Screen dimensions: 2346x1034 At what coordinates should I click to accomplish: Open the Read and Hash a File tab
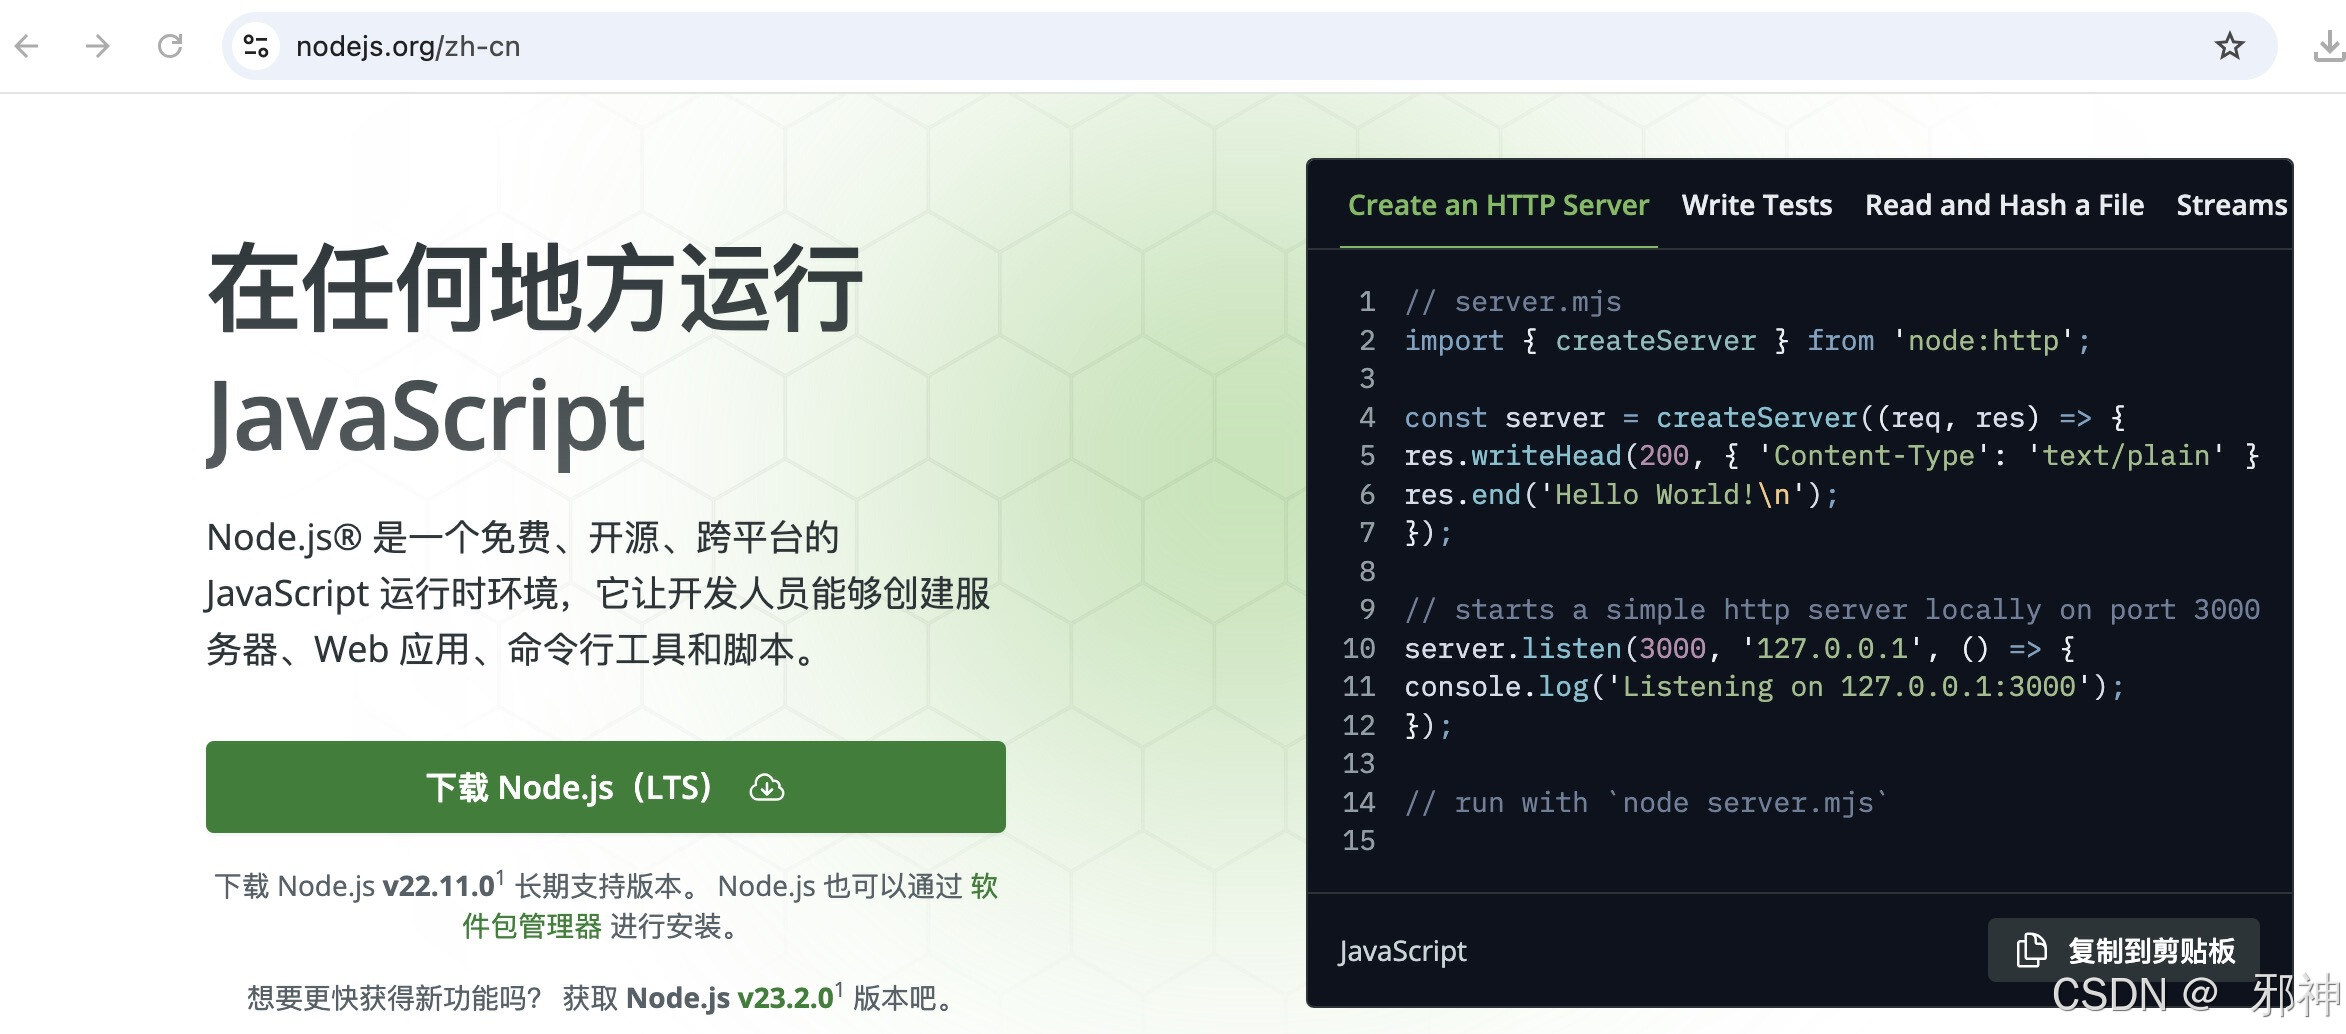(2004, 205)
